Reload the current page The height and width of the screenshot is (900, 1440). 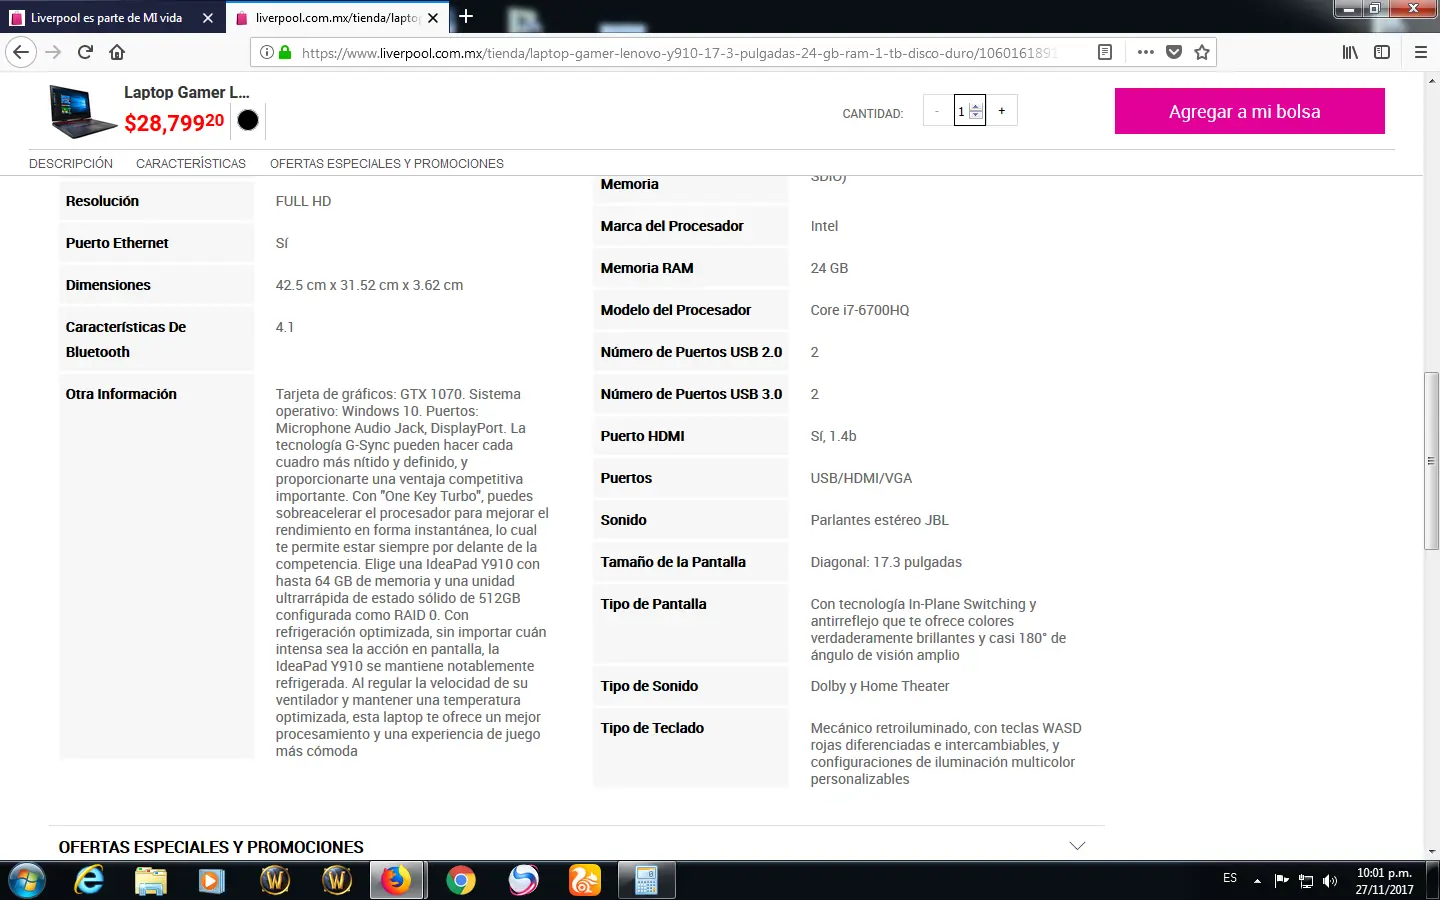(85, 52)
